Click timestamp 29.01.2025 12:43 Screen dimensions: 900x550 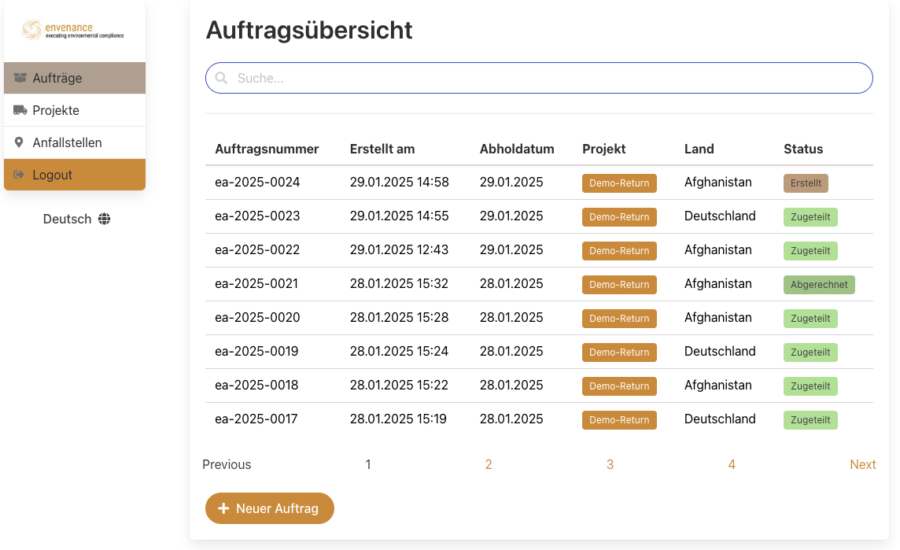(399, 250)
